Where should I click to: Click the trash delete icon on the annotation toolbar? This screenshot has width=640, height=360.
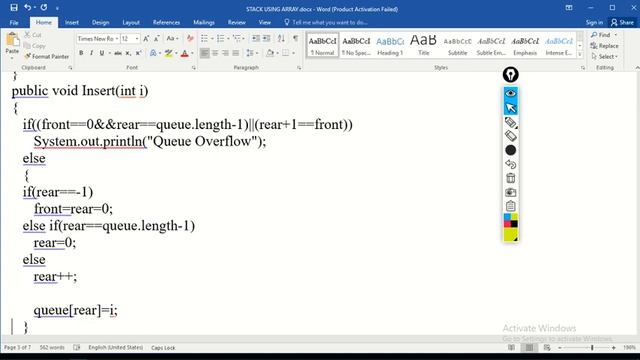pos(511,178)
